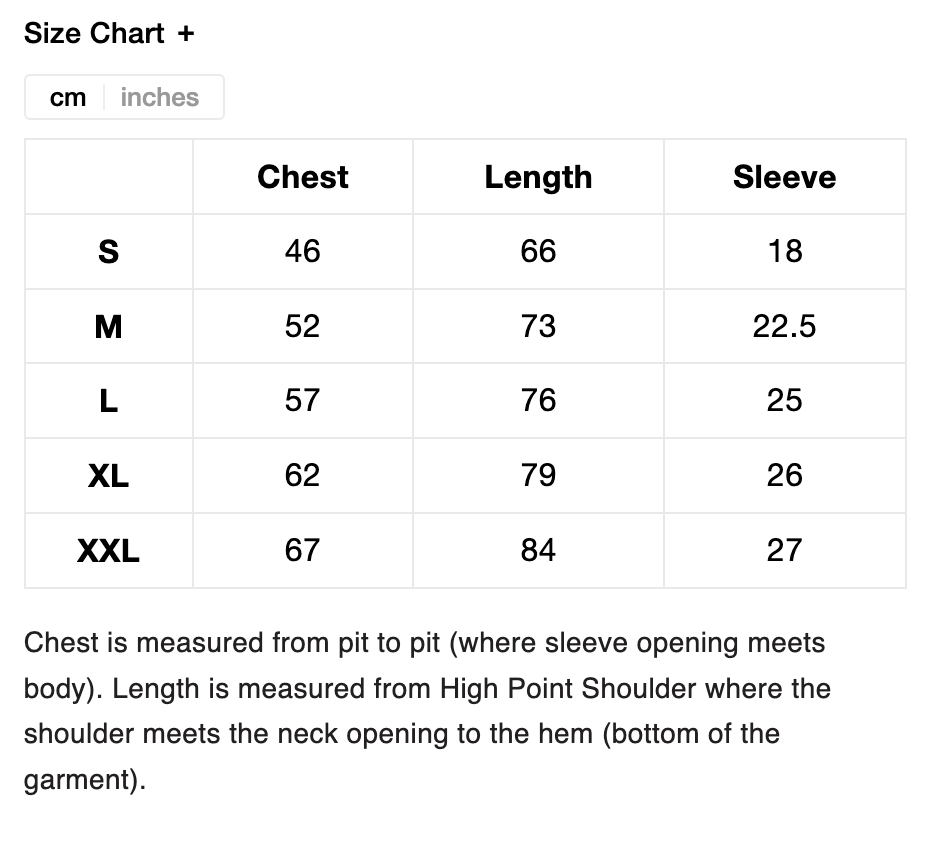Click the Length column header
Image resolution: width=950 pixels, height=858 pixels.
[x=538, y=177]
